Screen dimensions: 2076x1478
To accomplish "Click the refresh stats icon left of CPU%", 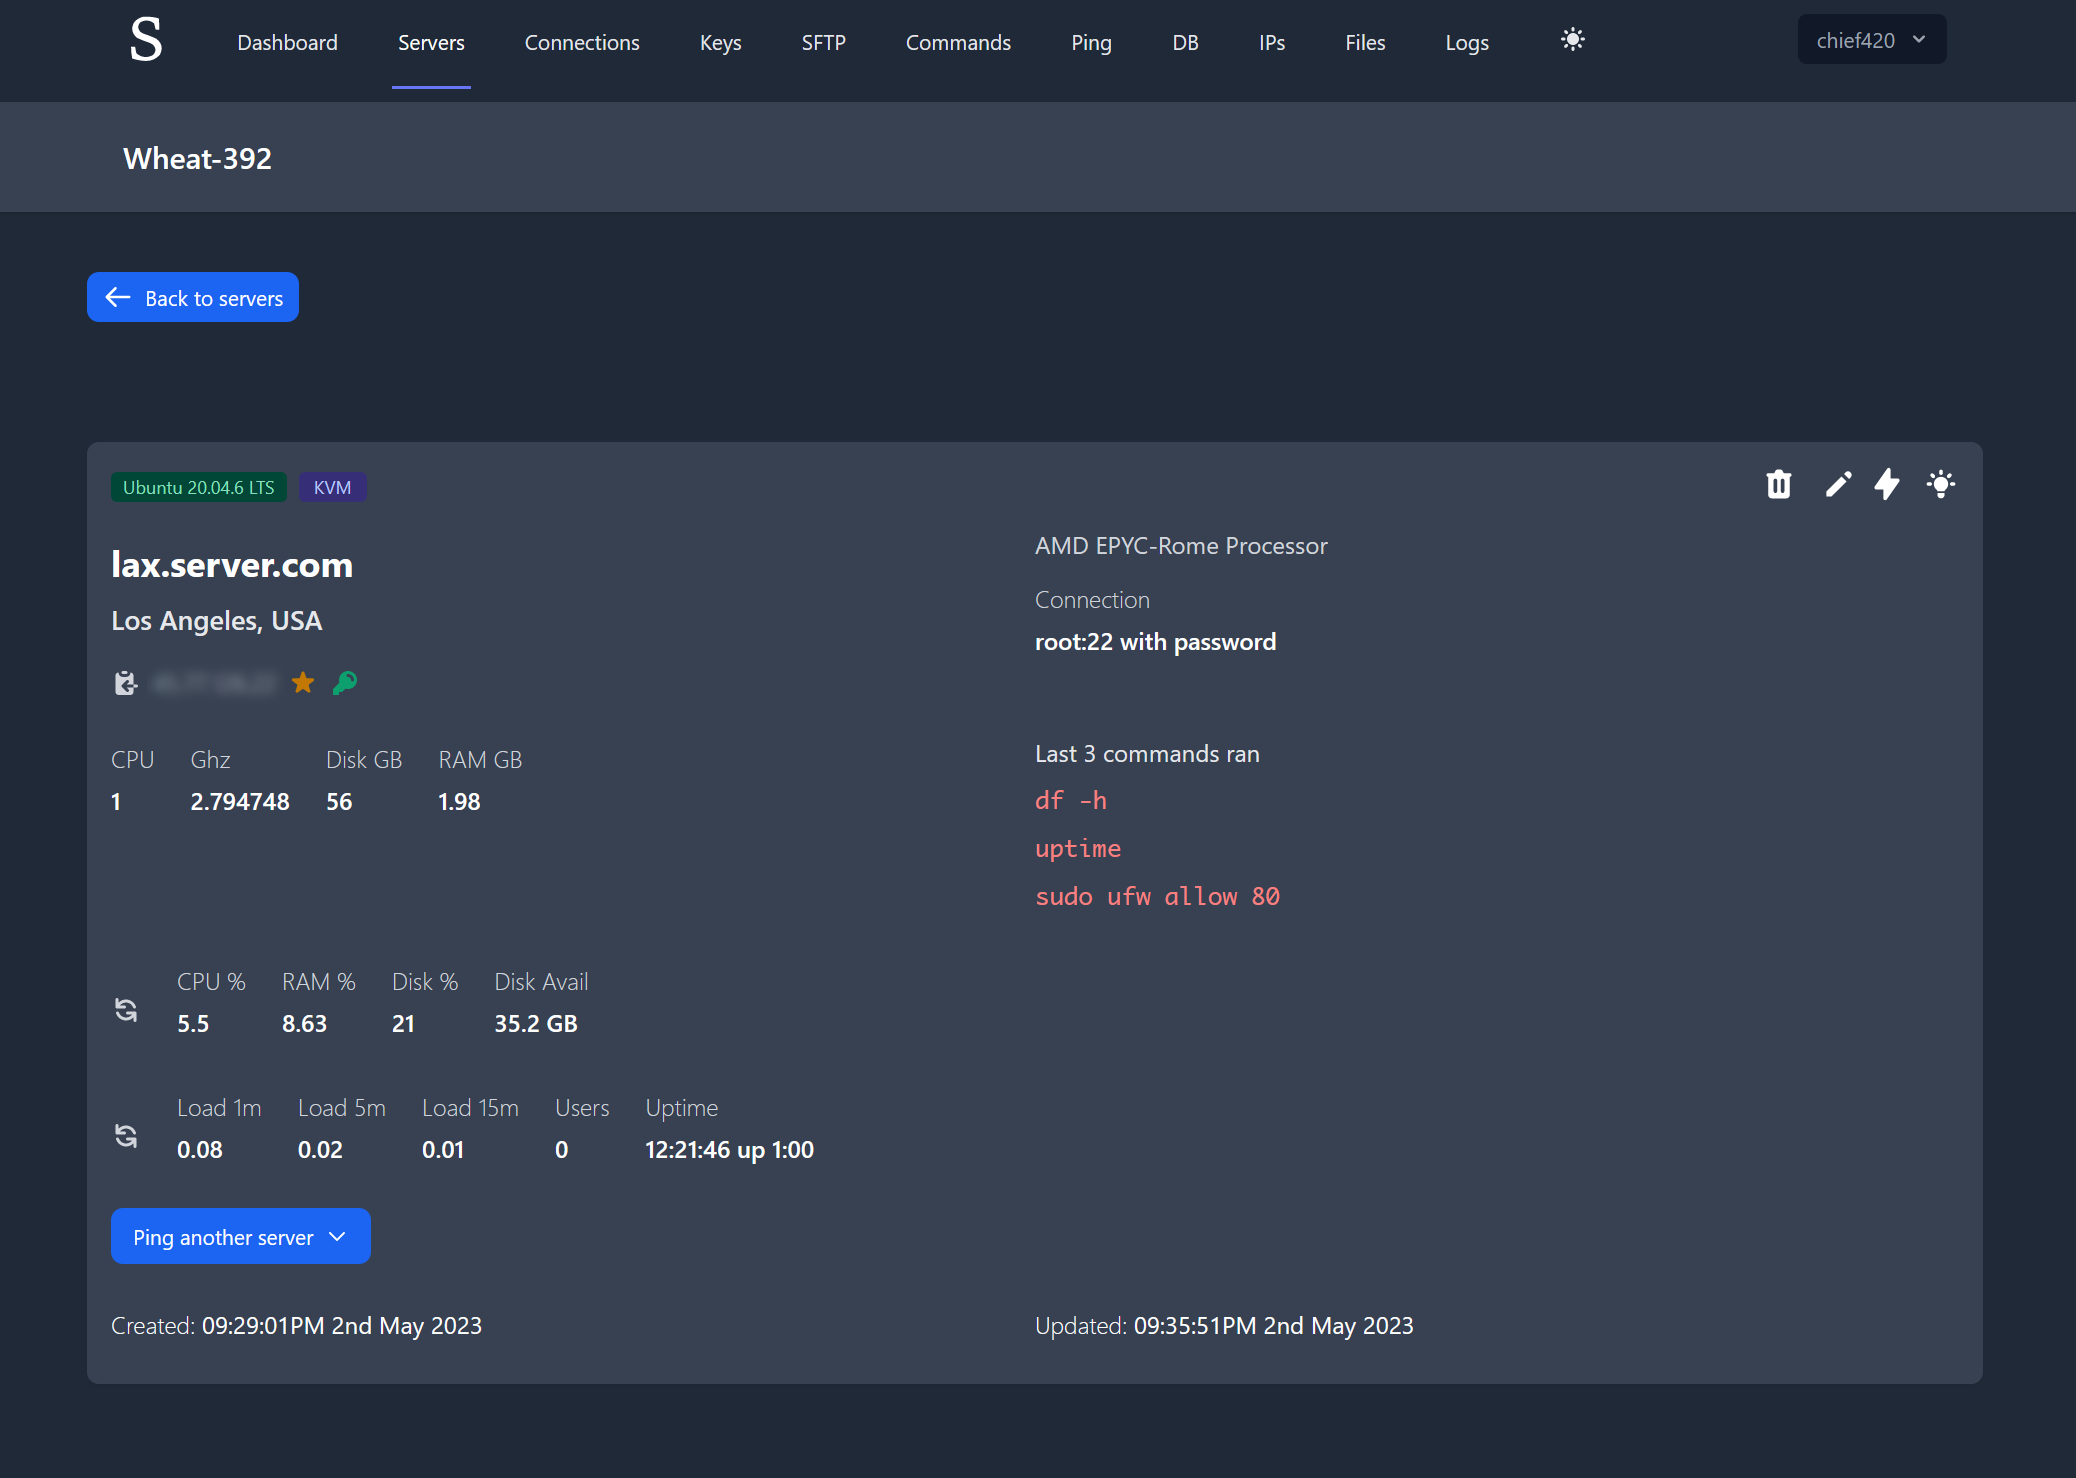I will pos(126,1008).
